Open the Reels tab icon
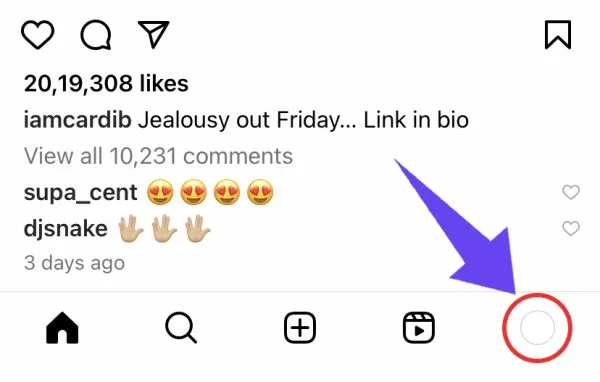The height and width of the screenshot is (382, 600). point(419,328)
